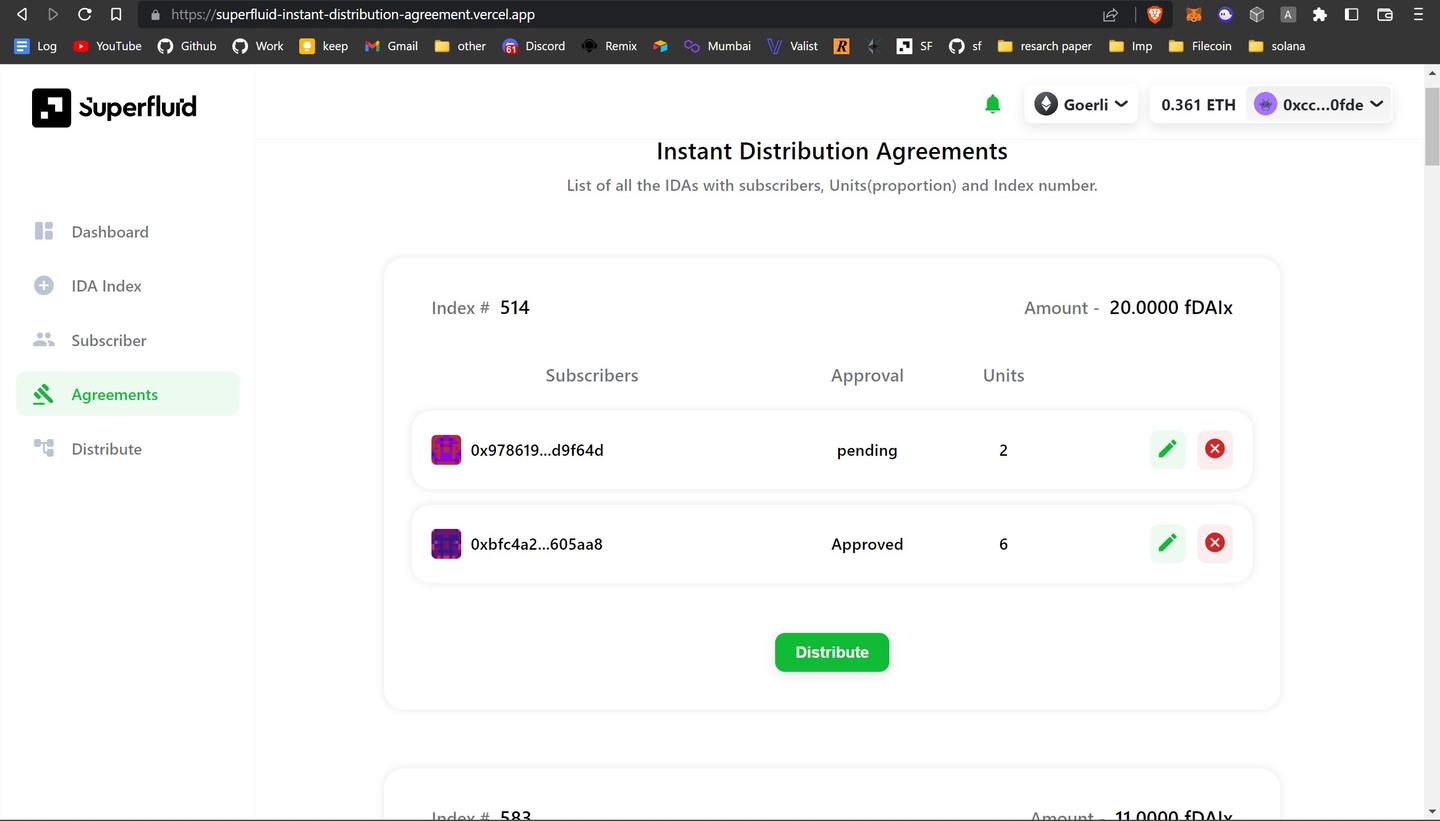Open the Gmail bookmark
The width and height of the screenshot is (1440, 821).
(391, 46)
